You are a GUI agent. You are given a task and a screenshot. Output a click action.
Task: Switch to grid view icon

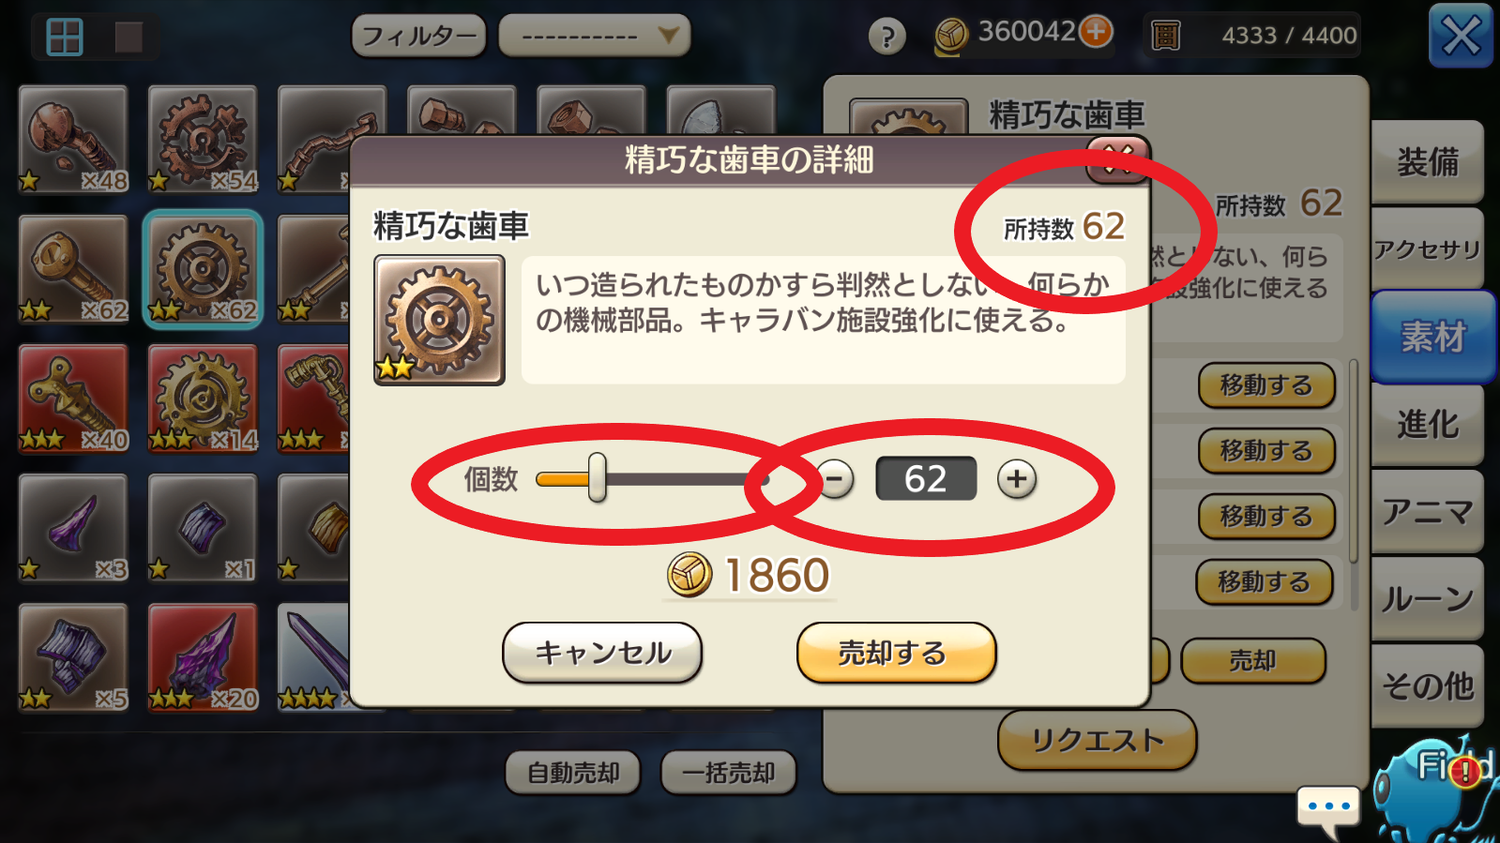[65, 37]
